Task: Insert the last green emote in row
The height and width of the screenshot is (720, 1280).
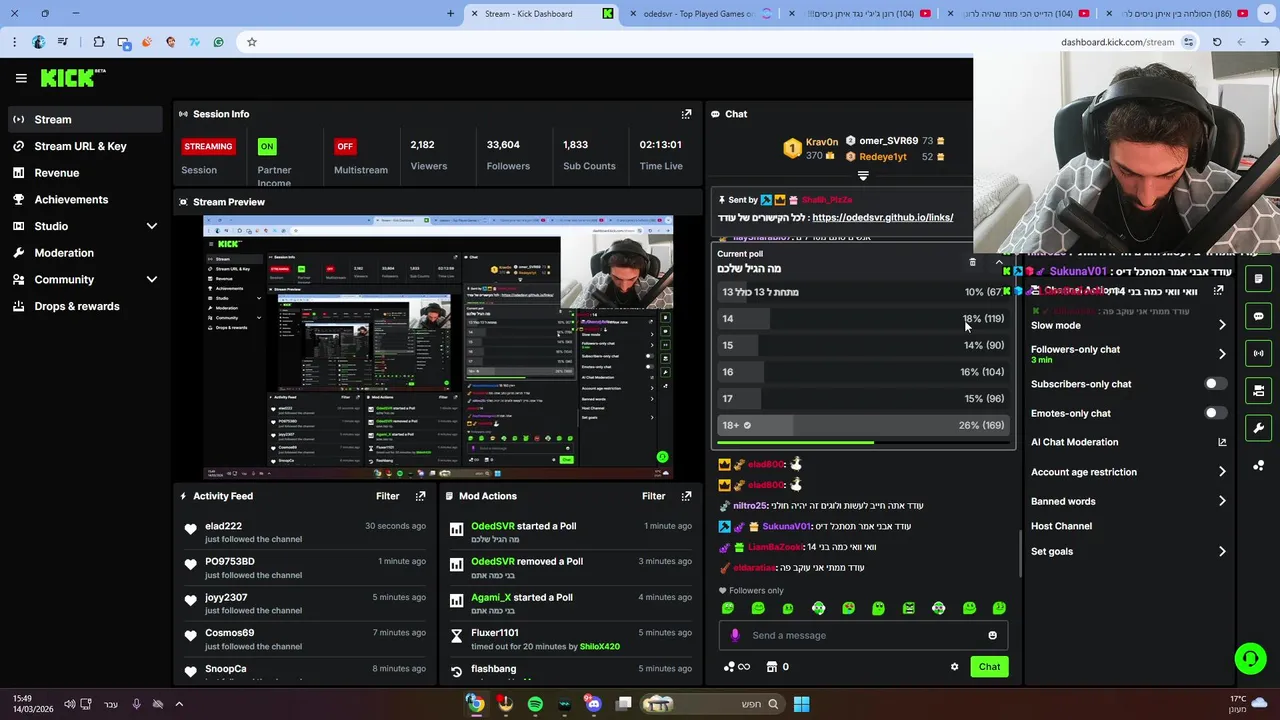Action: tap(999, 608)
